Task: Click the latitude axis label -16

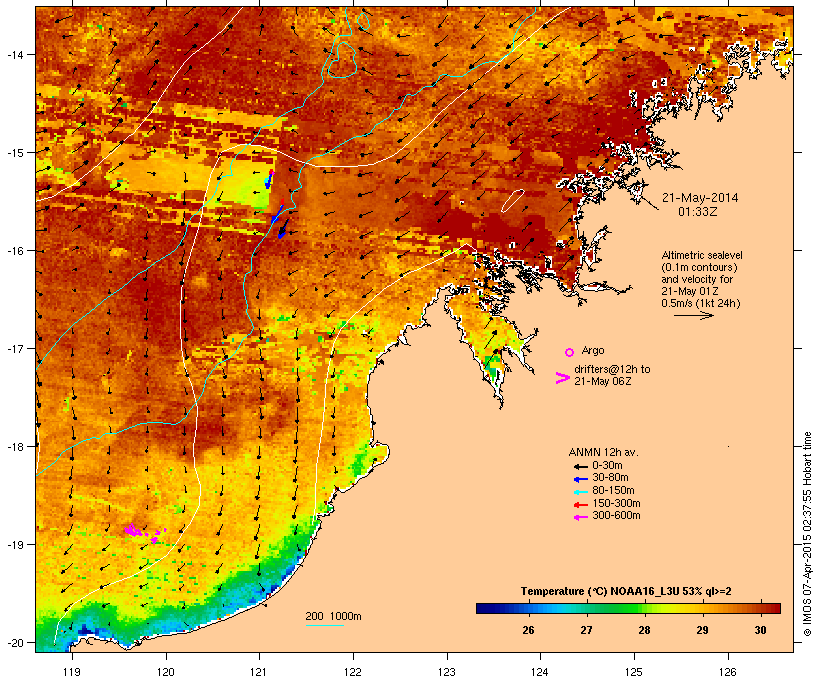Action: point(15,251)
